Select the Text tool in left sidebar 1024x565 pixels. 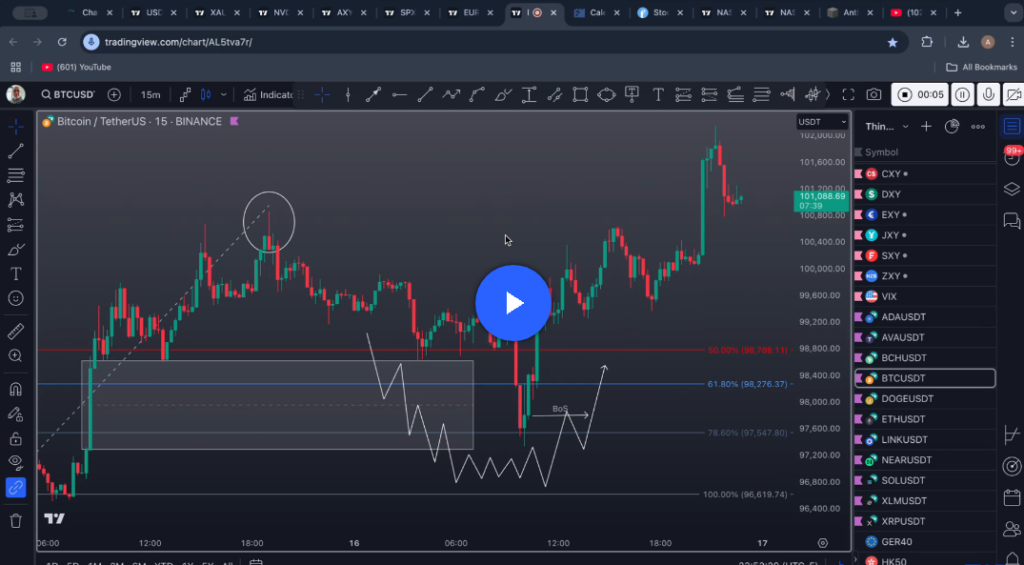(x=16, y=273)
